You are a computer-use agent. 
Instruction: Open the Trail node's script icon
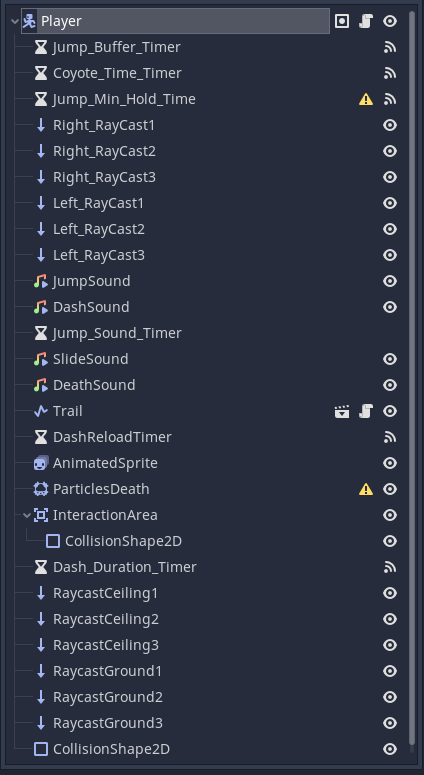(x=366, y=411)
